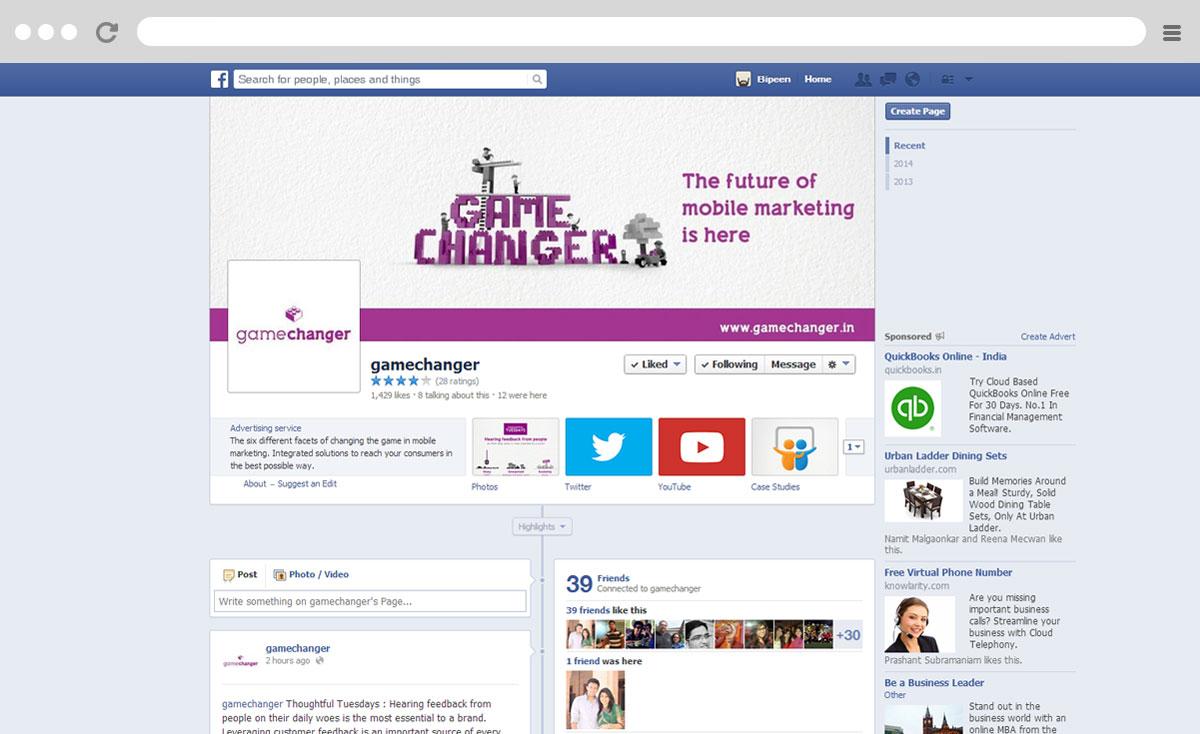The height and width of the screenshot is (734, 1200).
Task: Switch to the Photo / Video tab
Action: pos(311,575)
